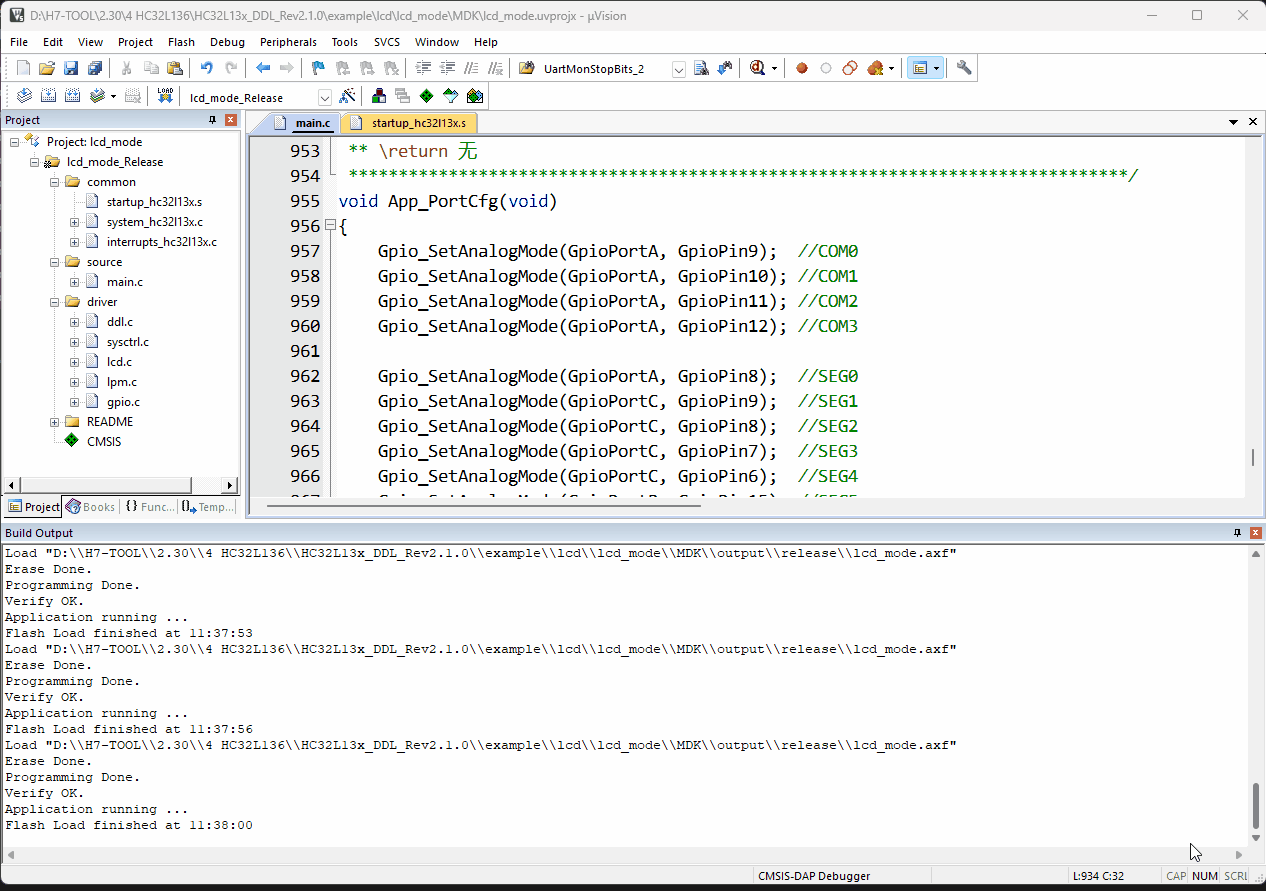
Task: Click the Enable/Disable breakpoint icon
Action: (x=826, y=68)
